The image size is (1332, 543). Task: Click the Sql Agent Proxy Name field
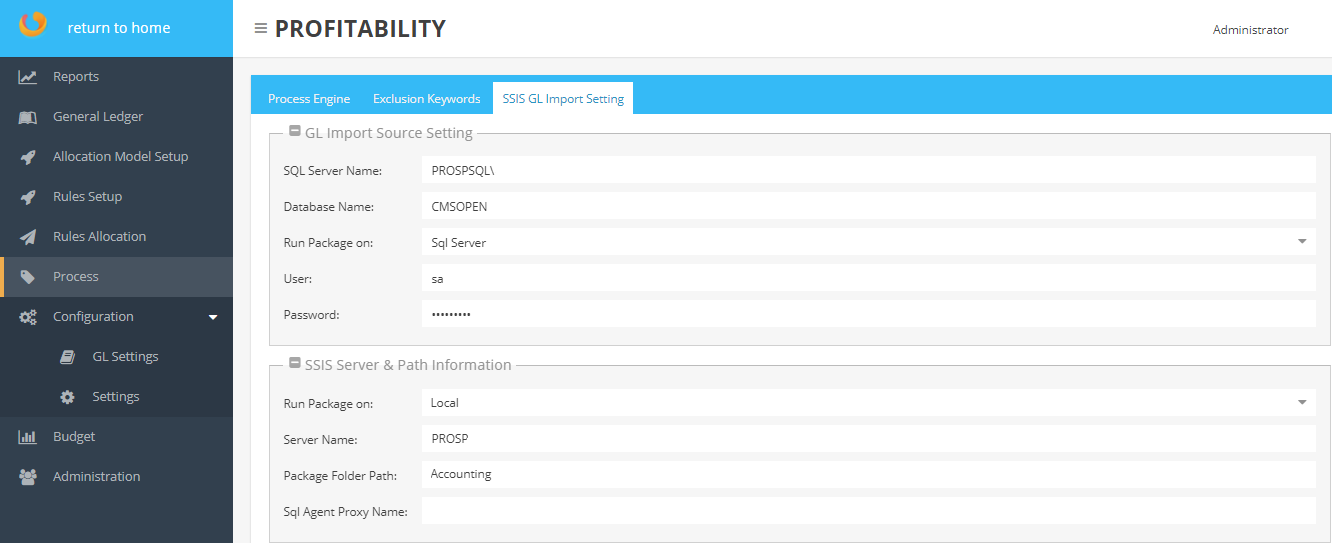(x=867, y=511)
